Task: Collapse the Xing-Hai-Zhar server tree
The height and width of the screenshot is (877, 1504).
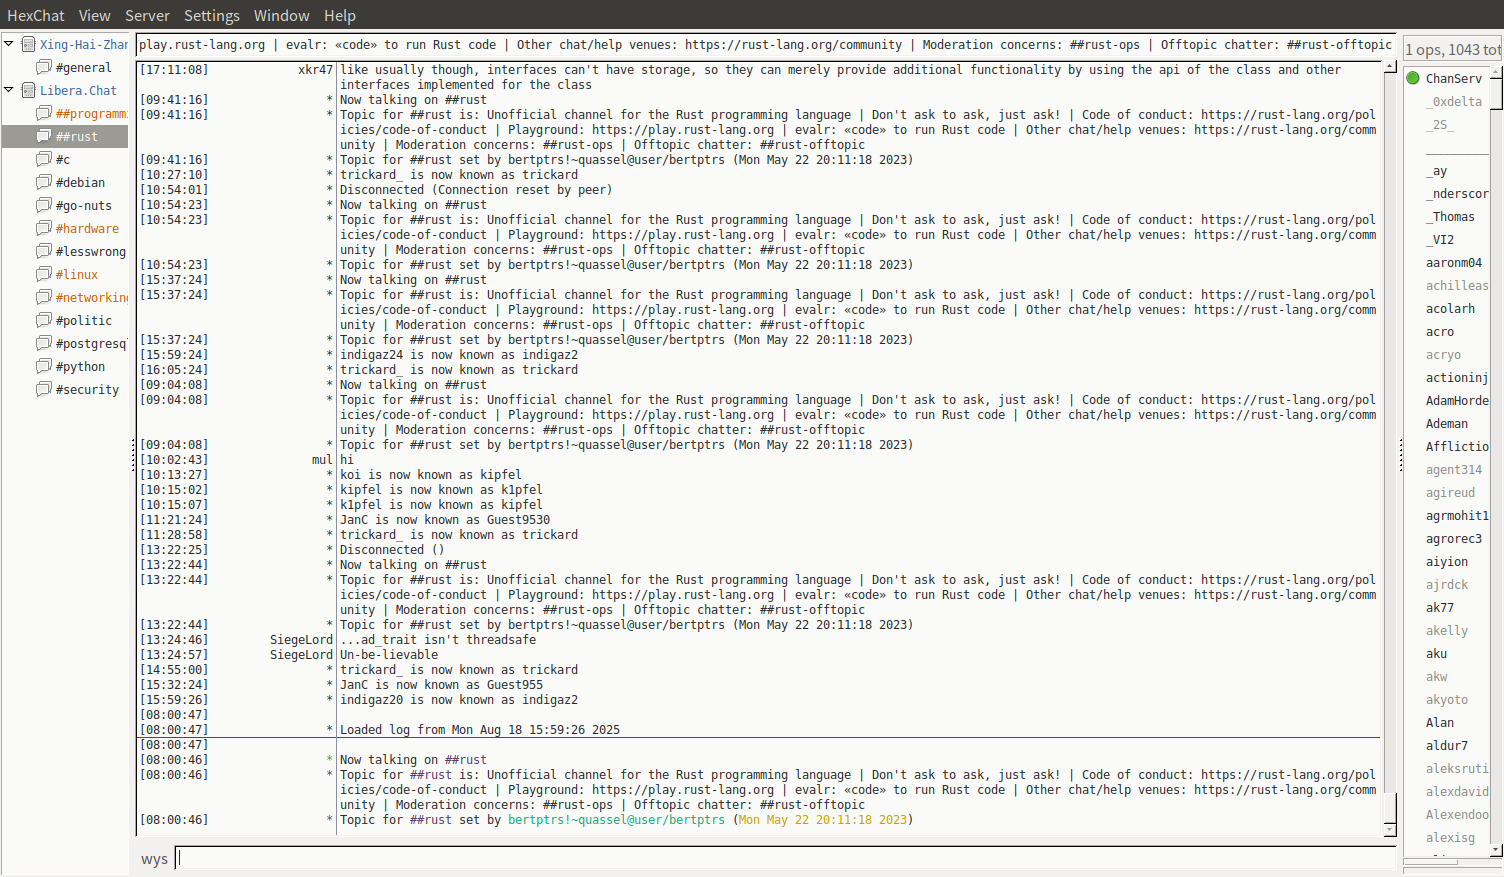Action: 9,44
